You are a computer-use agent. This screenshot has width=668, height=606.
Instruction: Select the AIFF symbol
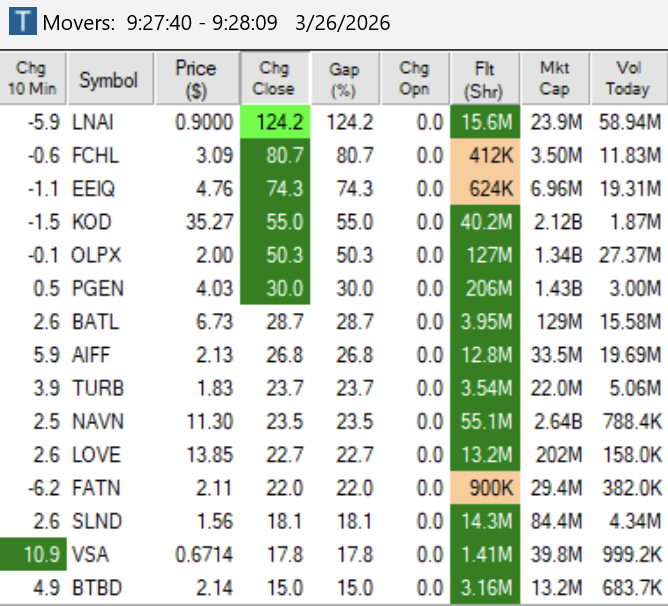click(91, 355)
